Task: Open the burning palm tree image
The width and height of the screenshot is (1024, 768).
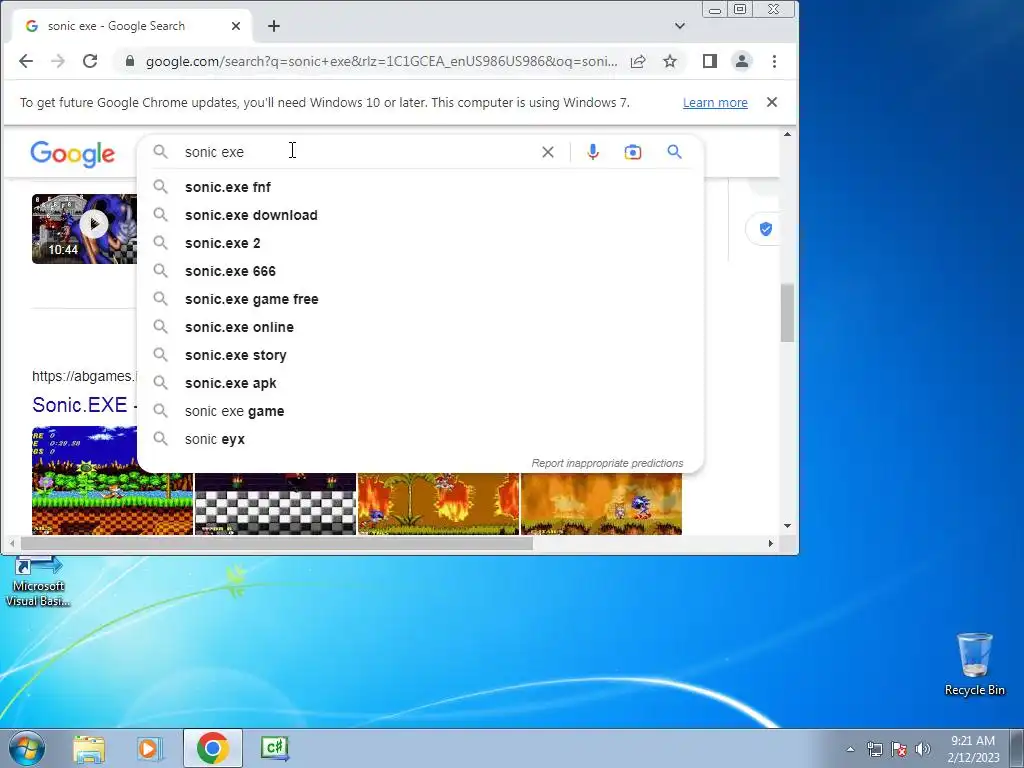Action: click(438, 504)
